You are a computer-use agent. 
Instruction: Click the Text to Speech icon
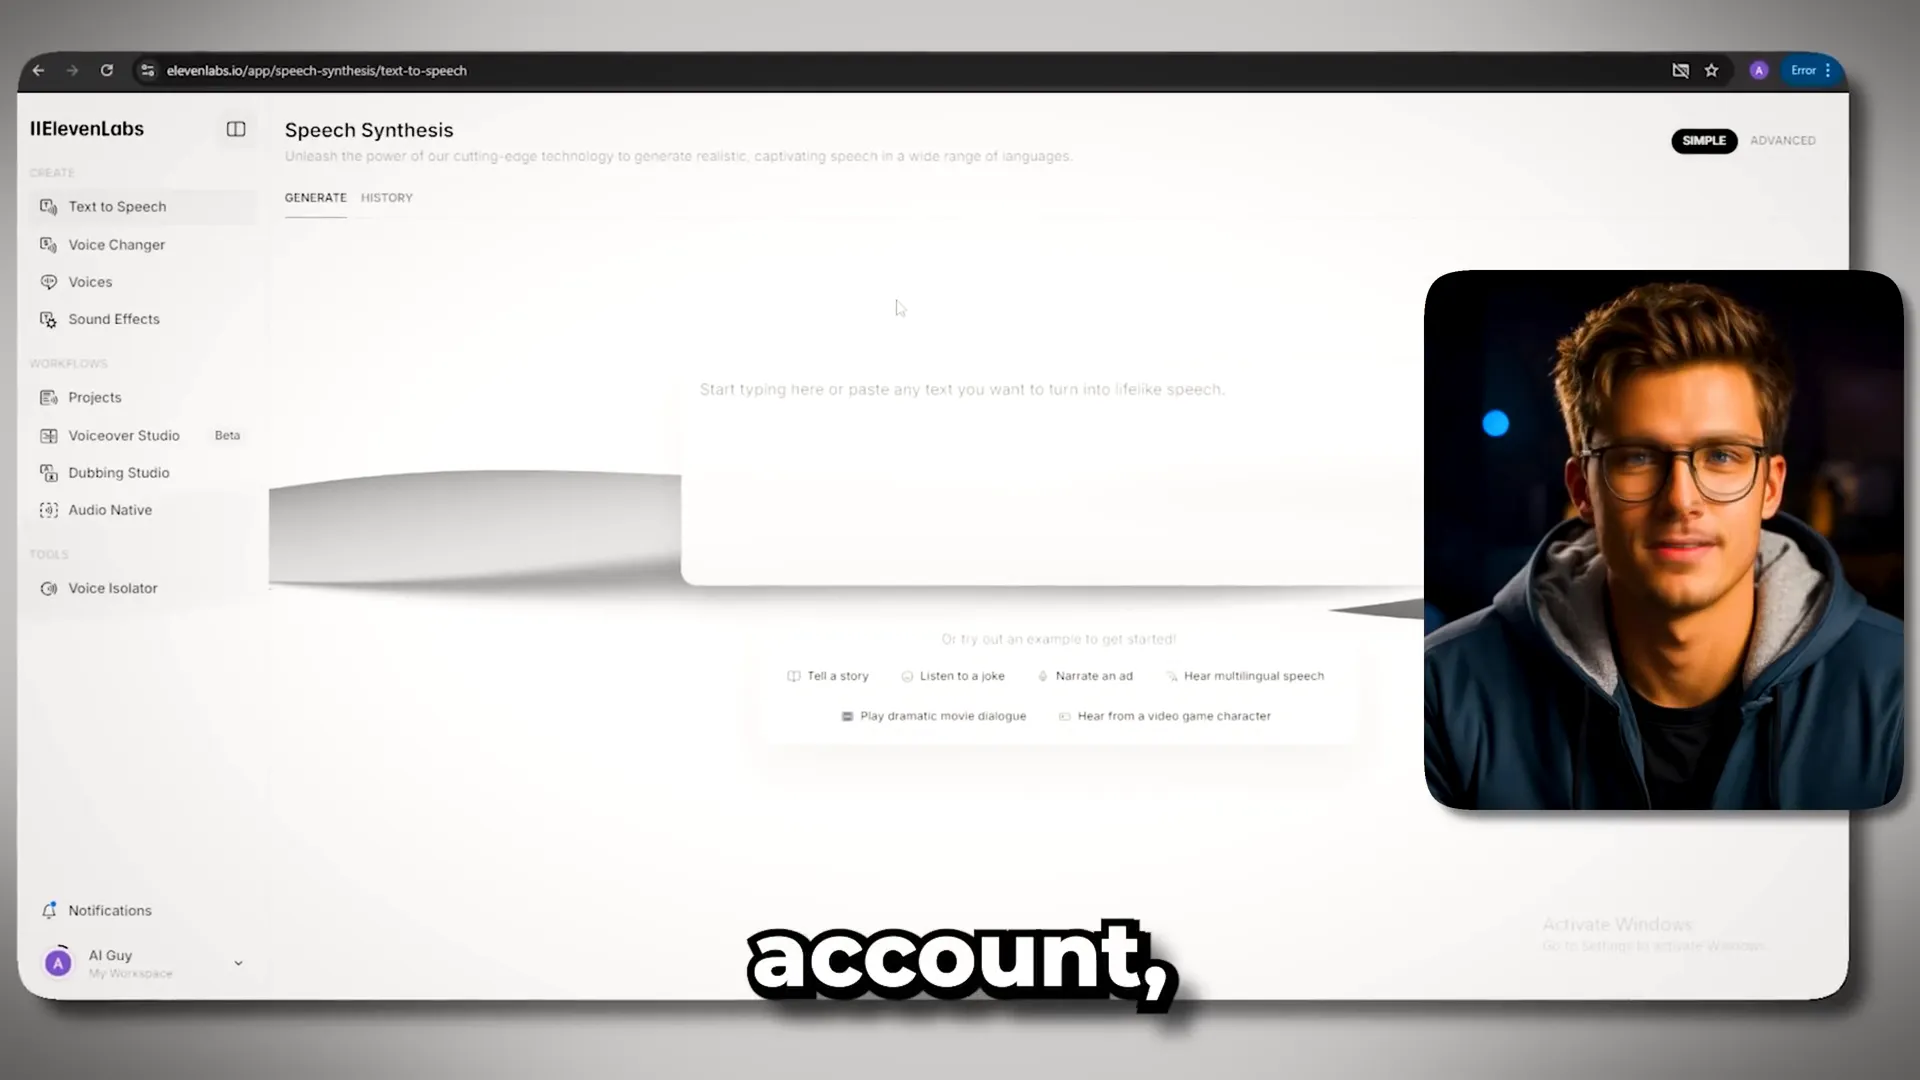click(47, 206)
